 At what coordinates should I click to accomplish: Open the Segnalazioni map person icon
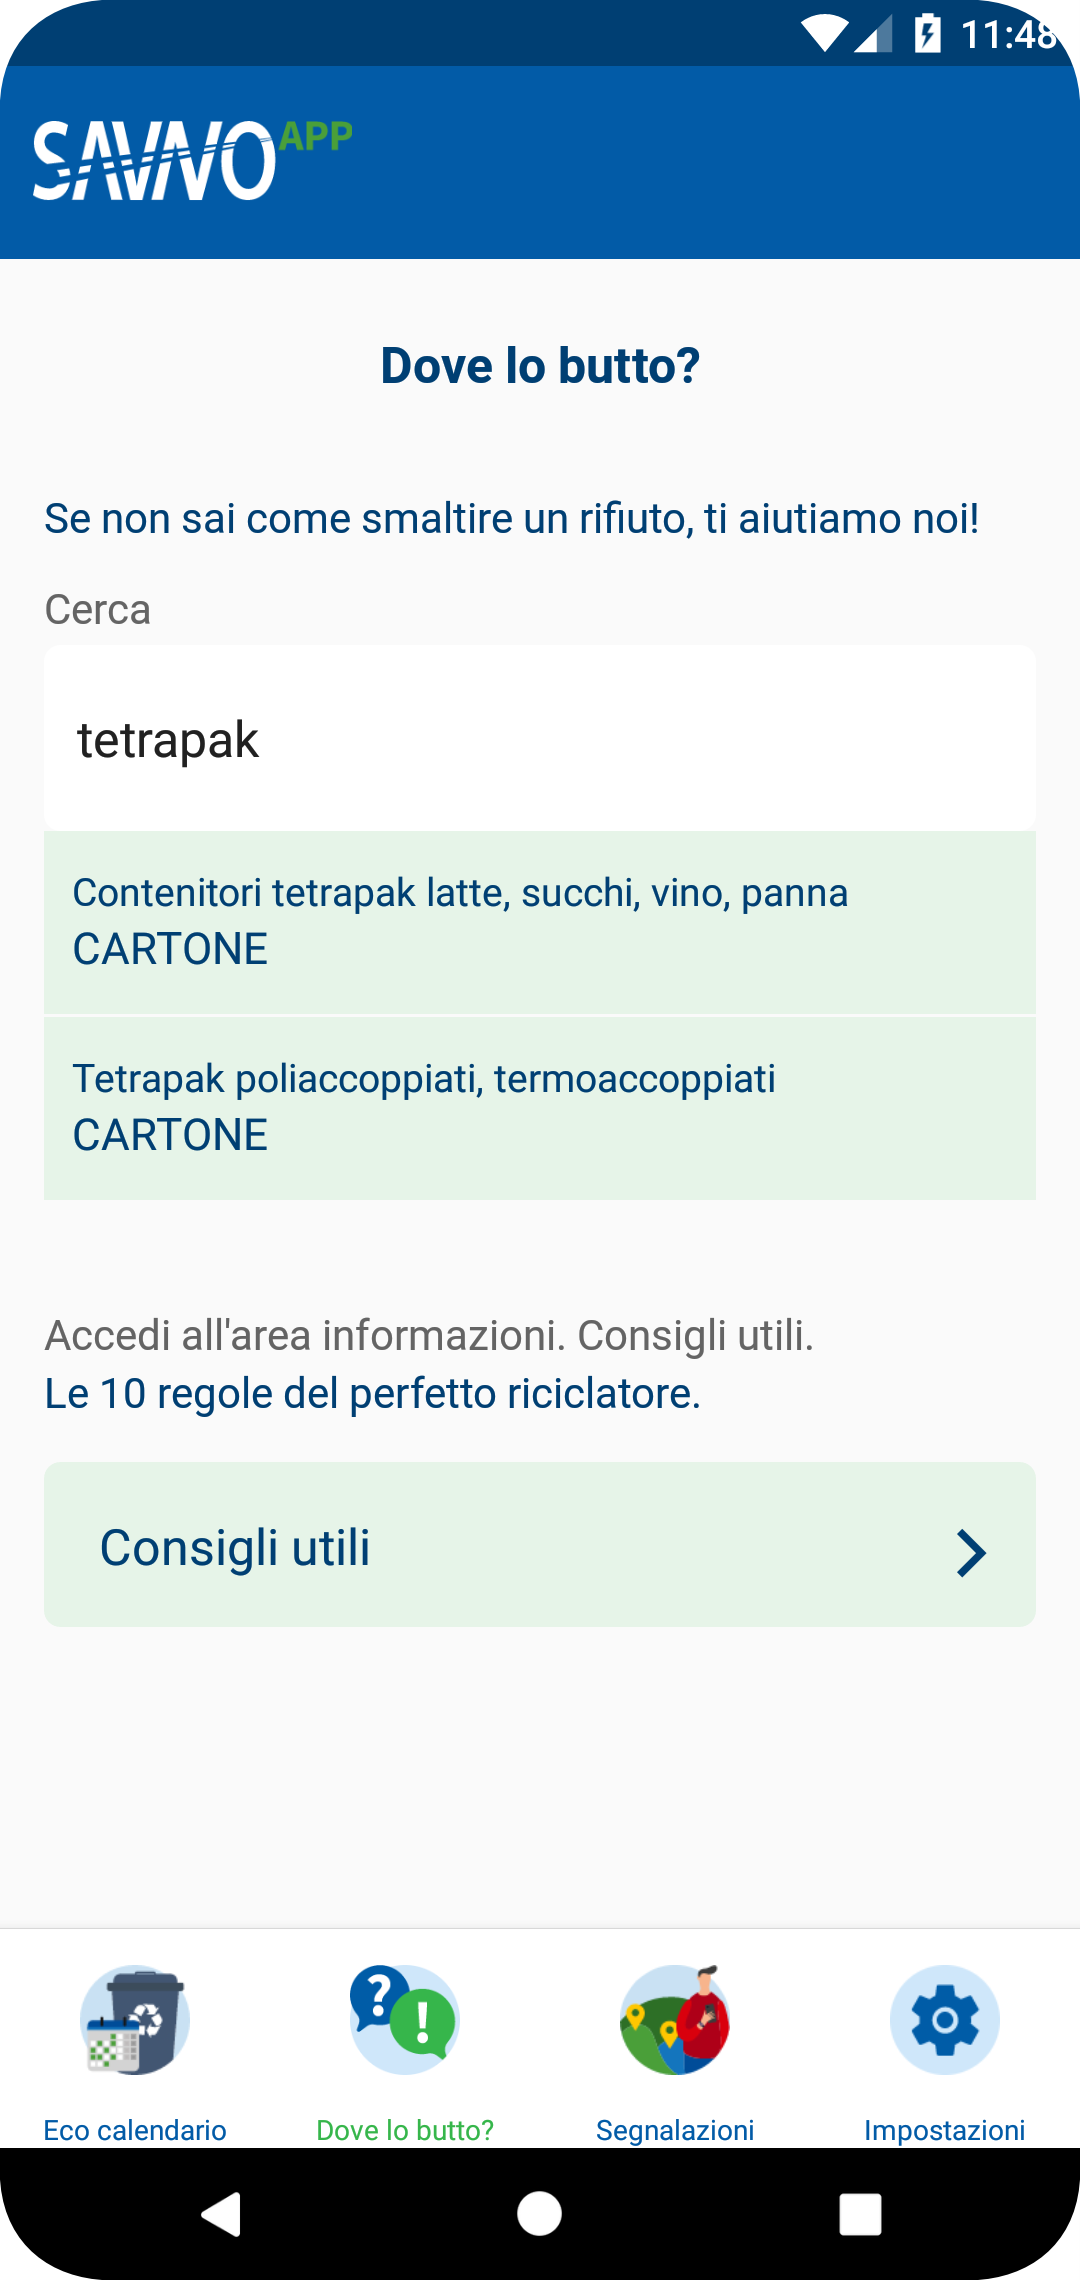click(x=675, y=2019)
